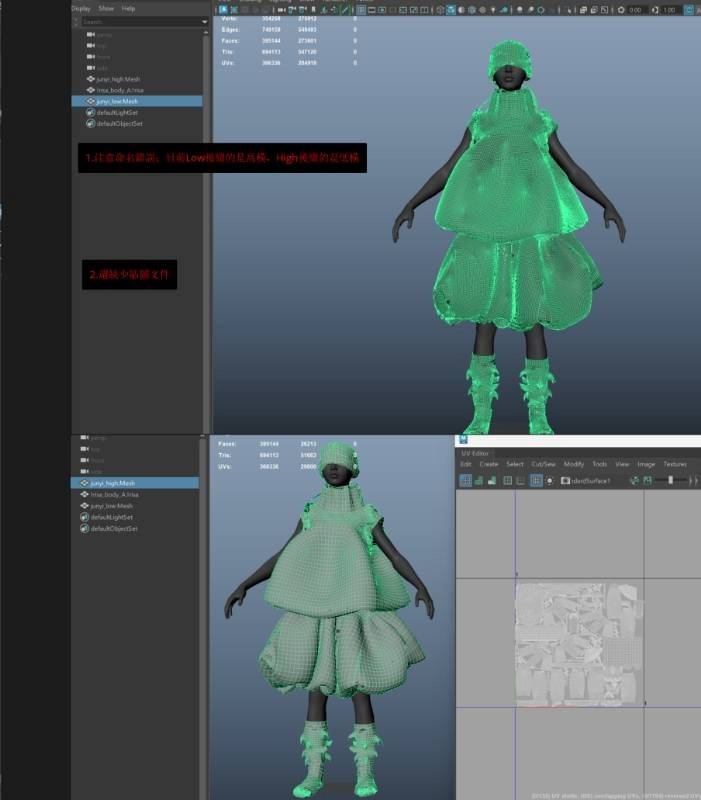The image size is (701, 800).
Task: Click the standardSurface1 texture image icon
Action: [x=565, y=481]
